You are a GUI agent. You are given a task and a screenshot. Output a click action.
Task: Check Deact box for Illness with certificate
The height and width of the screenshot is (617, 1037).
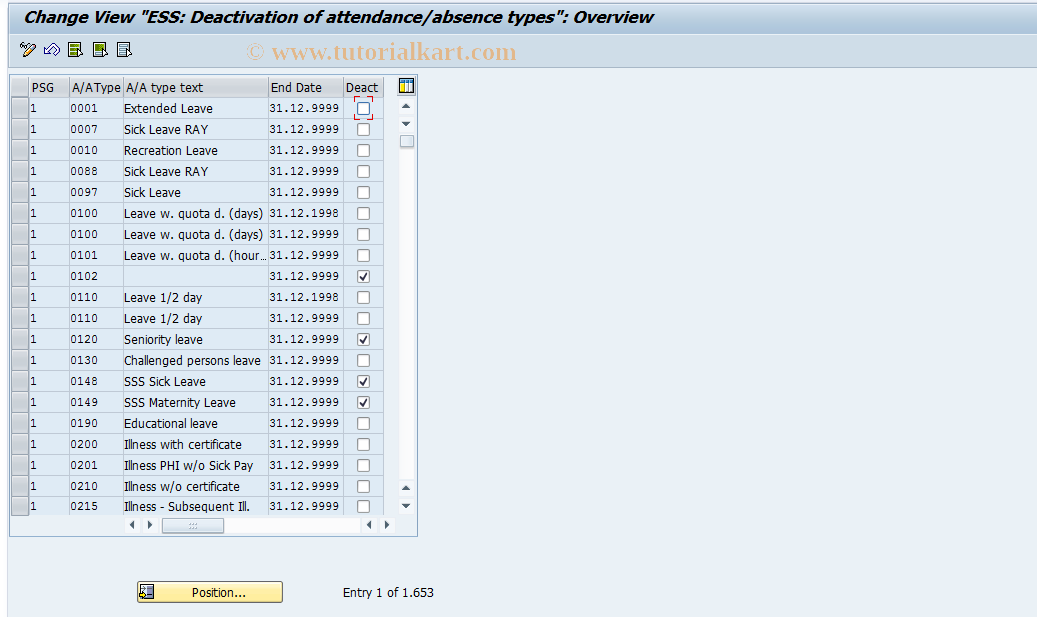(363, 444)
